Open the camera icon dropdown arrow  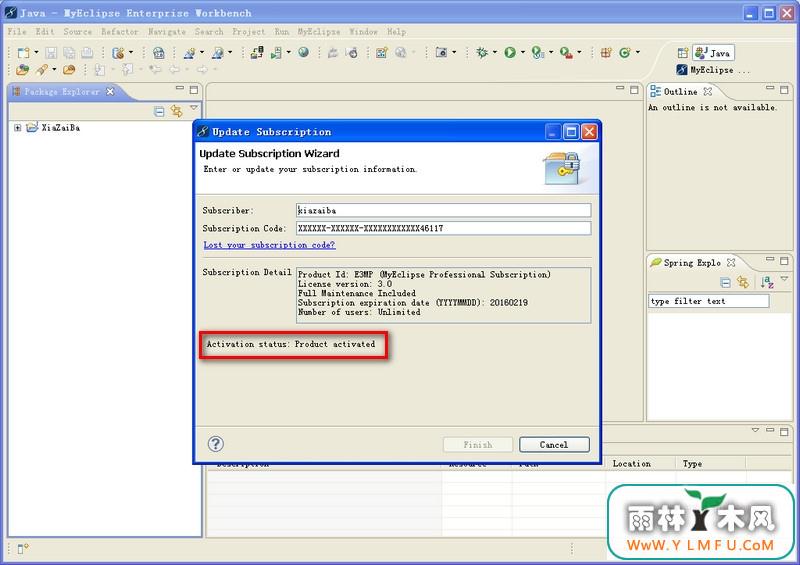(x=454, y=53)
